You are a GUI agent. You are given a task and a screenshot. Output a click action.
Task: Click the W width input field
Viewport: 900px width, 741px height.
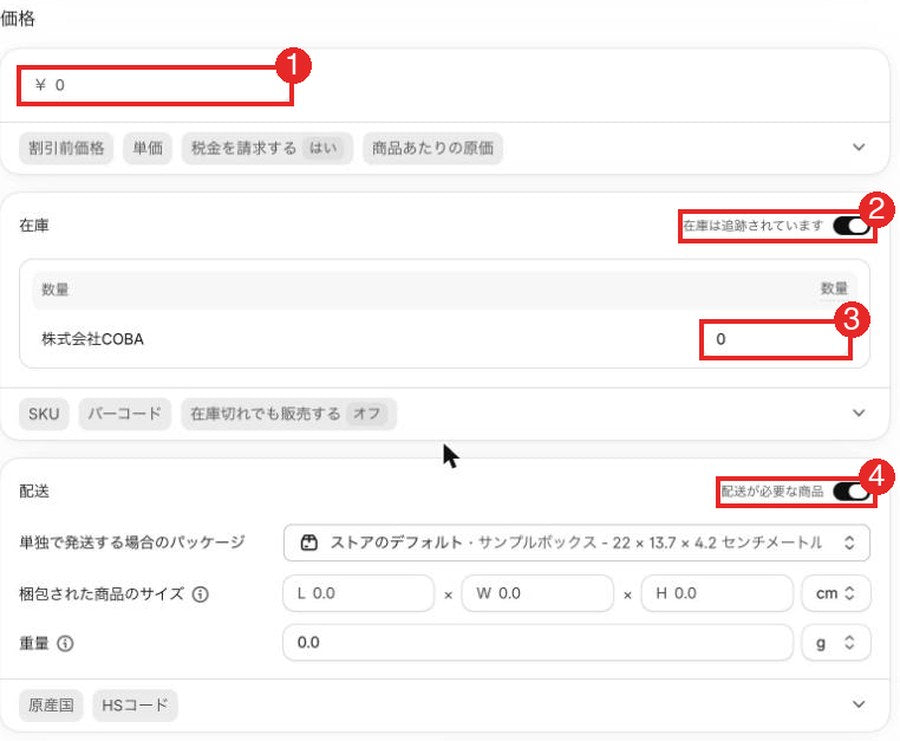pos(537,593)
